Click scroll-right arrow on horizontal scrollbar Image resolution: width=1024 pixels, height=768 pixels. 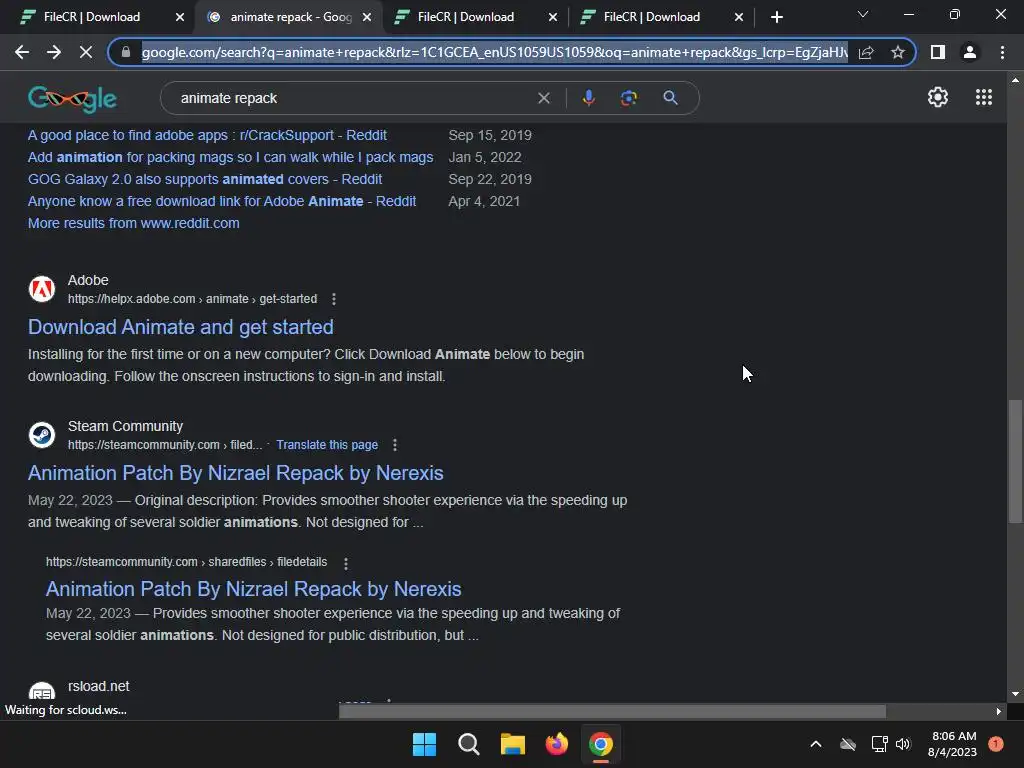pos(999,711)
